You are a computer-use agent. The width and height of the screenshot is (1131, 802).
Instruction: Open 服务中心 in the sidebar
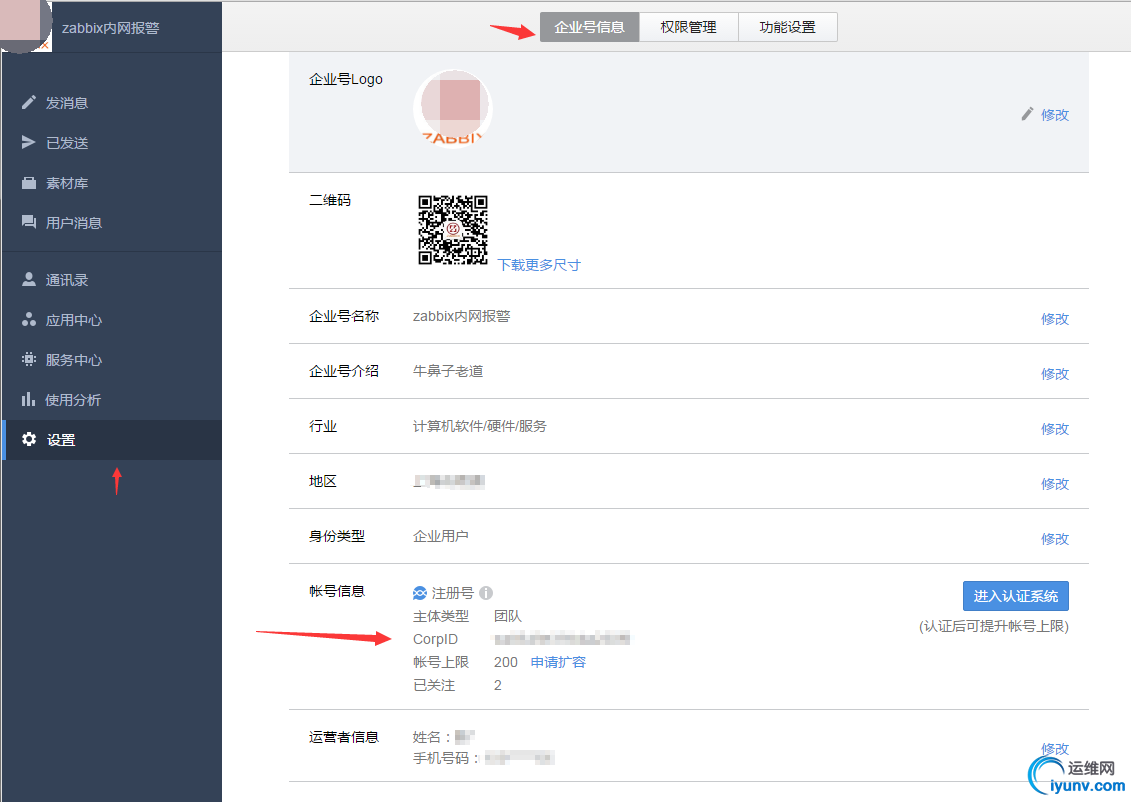pos(113,360)
